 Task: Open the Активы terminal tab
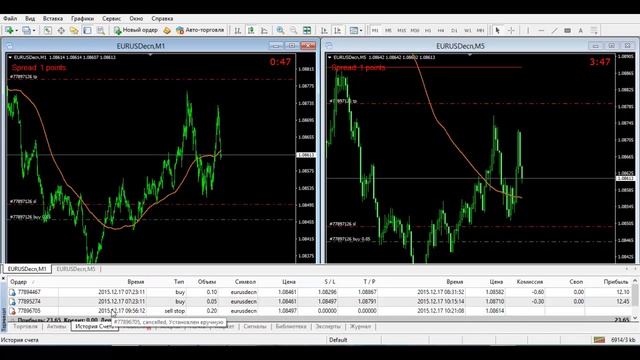click(56, 327)
